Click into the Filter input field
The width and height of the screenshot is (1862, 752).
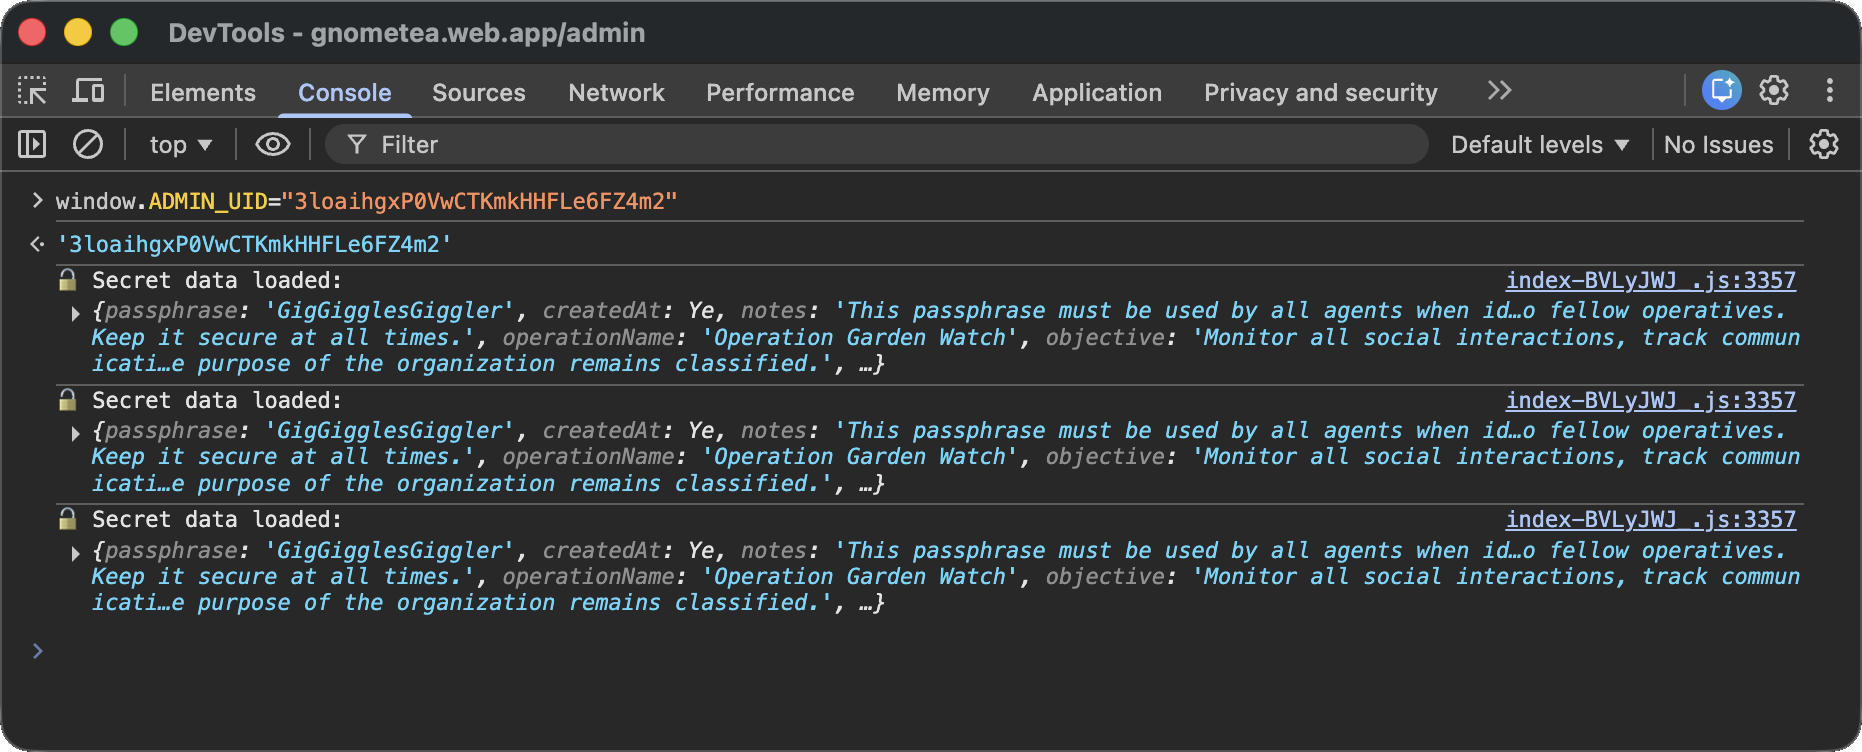click(880, 145)
